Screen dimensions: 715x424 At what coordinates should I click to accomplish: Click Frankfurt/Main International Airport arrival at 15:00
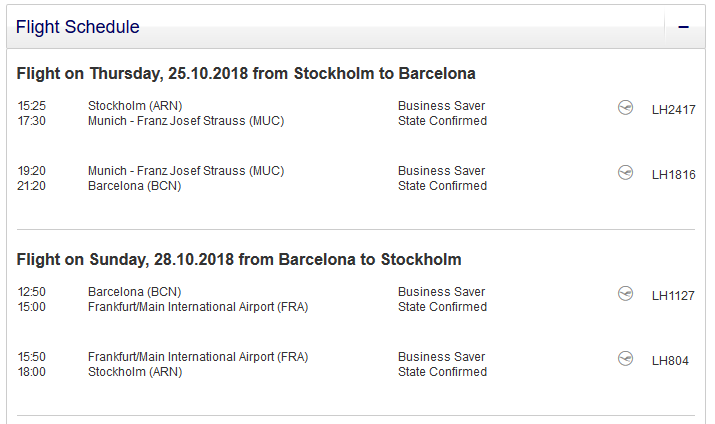[198, 307]
